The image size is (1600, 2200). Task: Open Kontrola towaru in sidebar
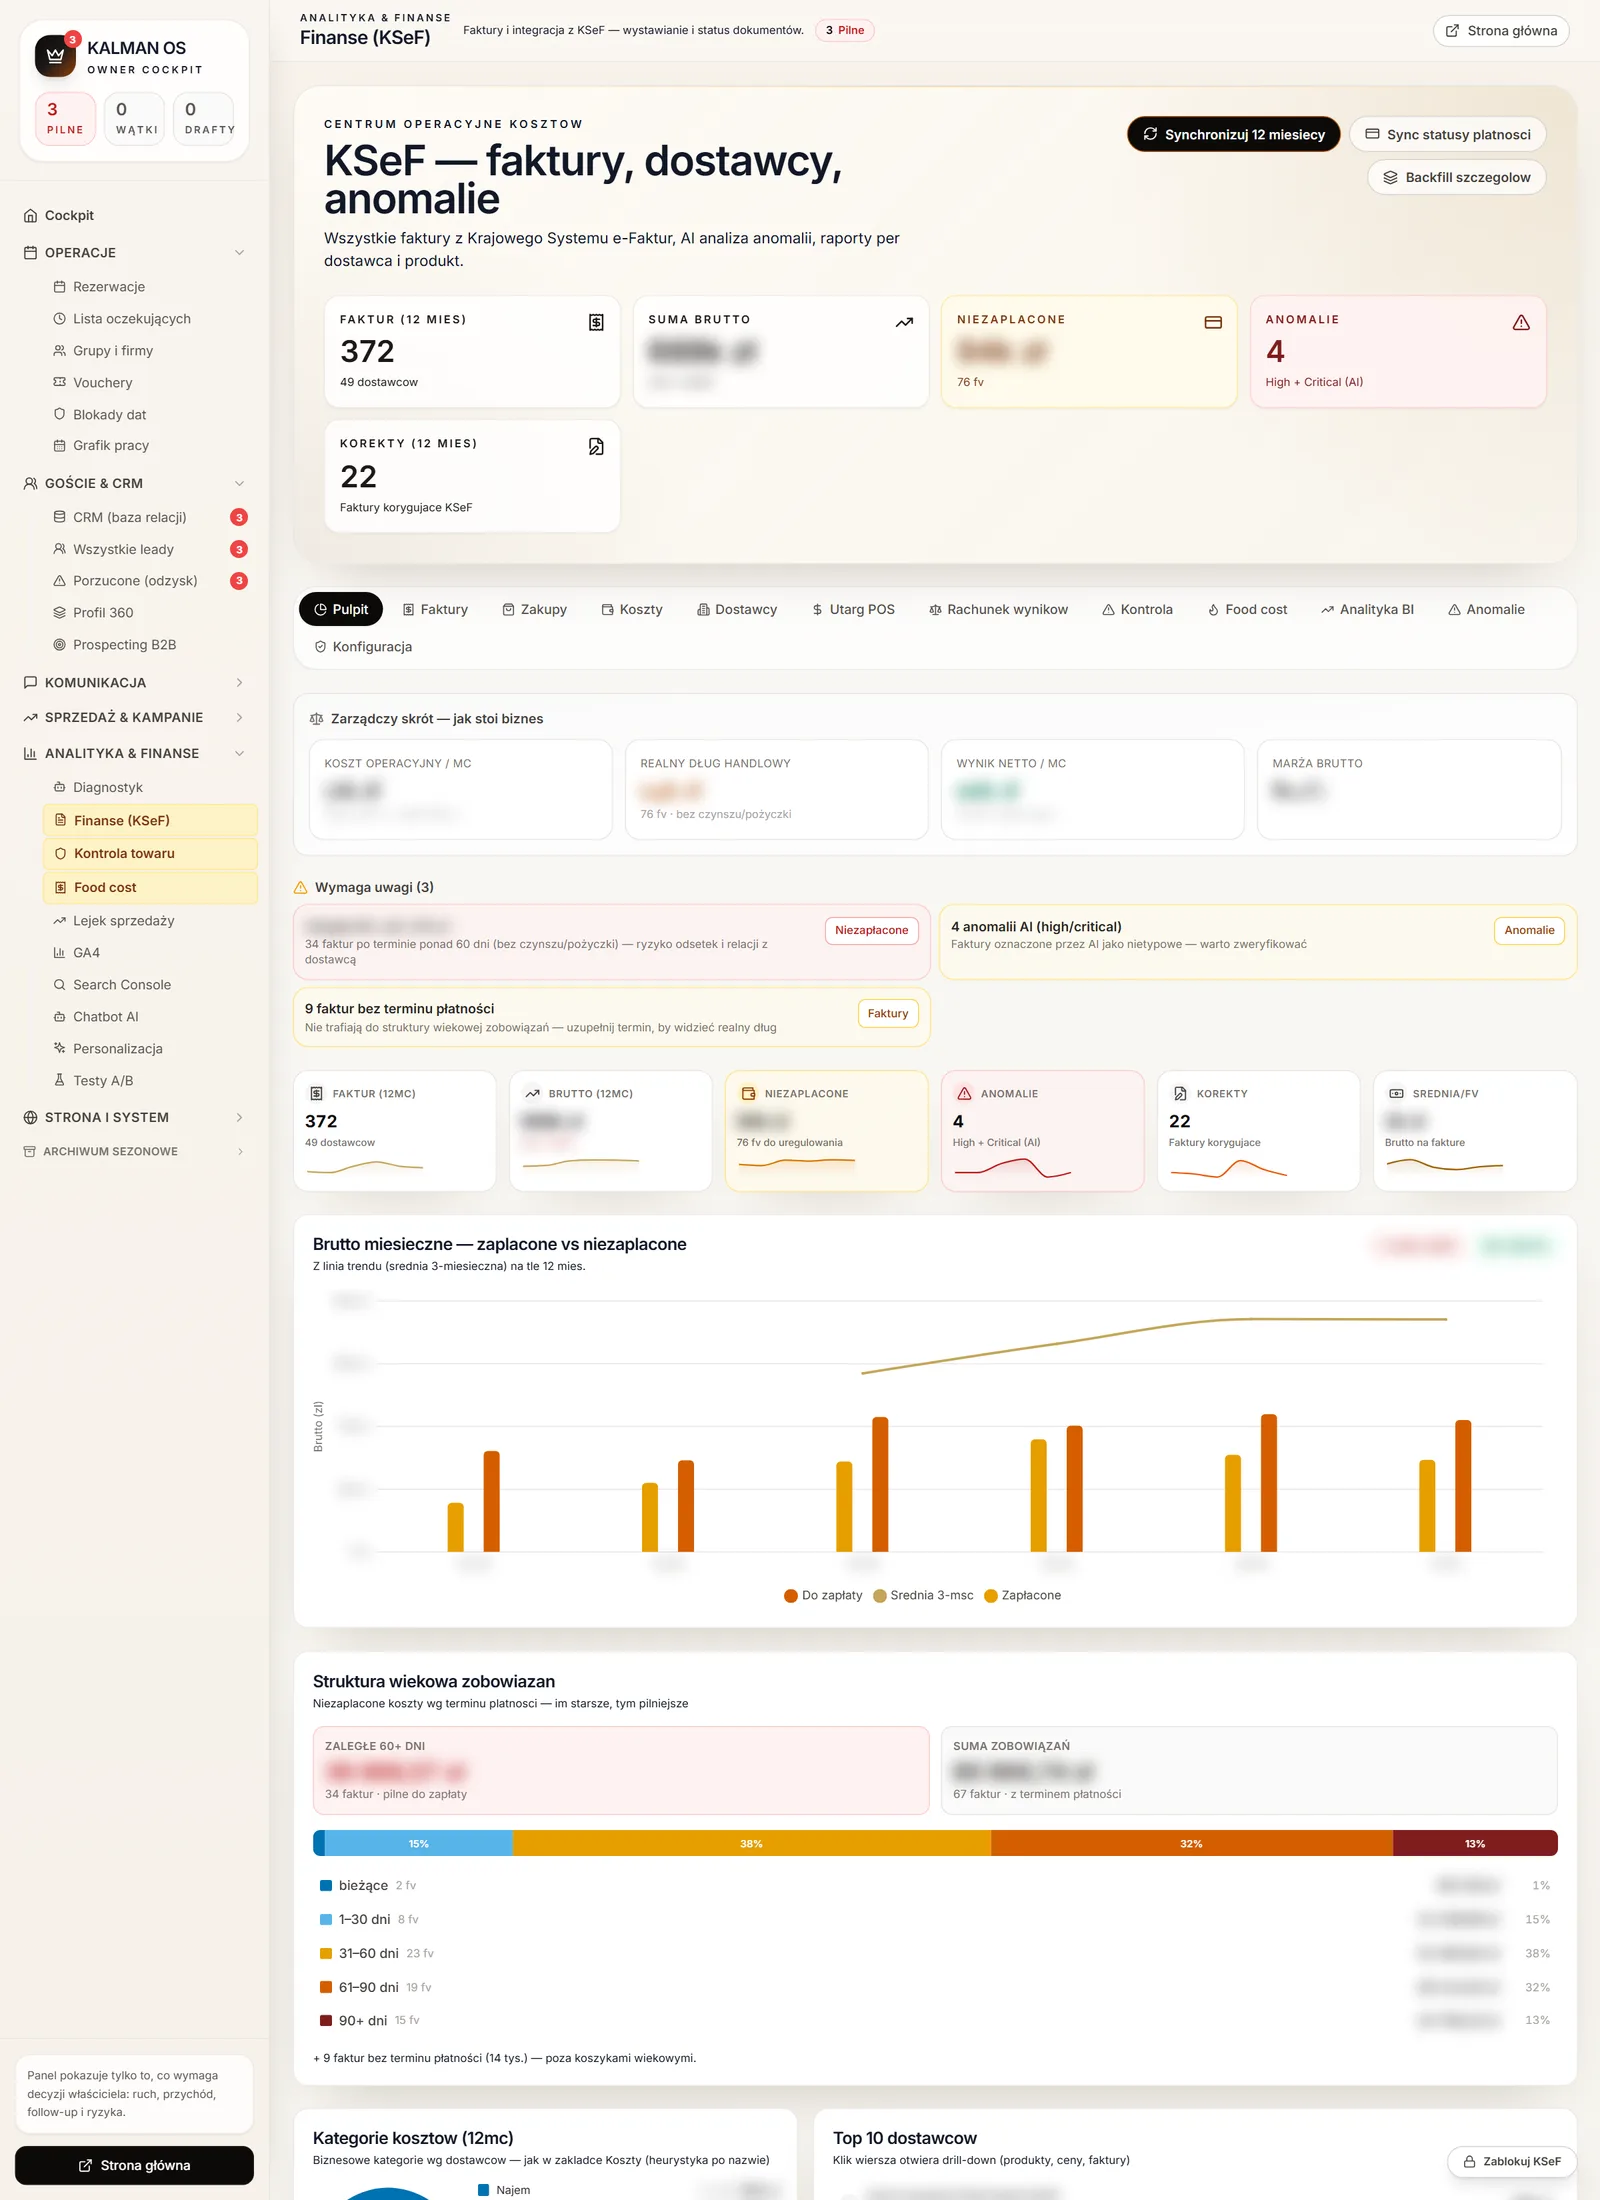pyautogui.click(x=150, y=854)
